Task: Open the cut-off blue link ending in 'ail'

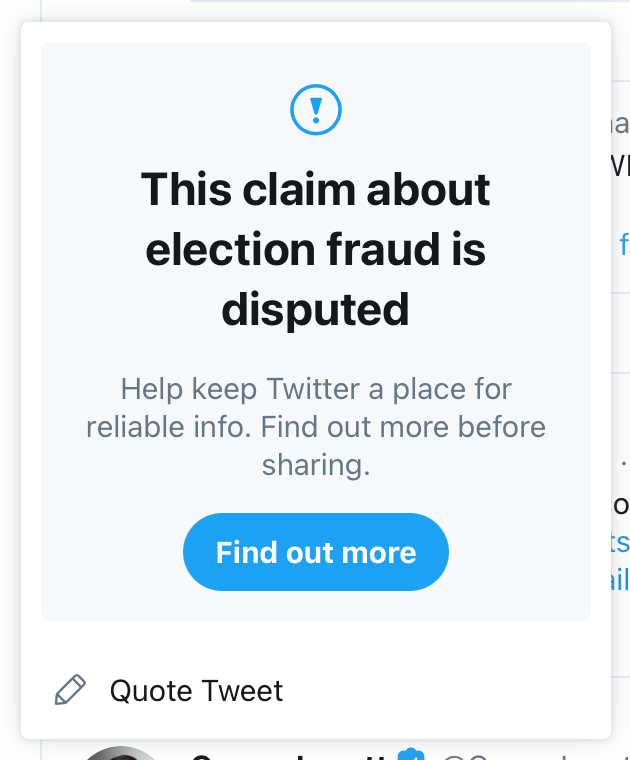Action: 620,581
